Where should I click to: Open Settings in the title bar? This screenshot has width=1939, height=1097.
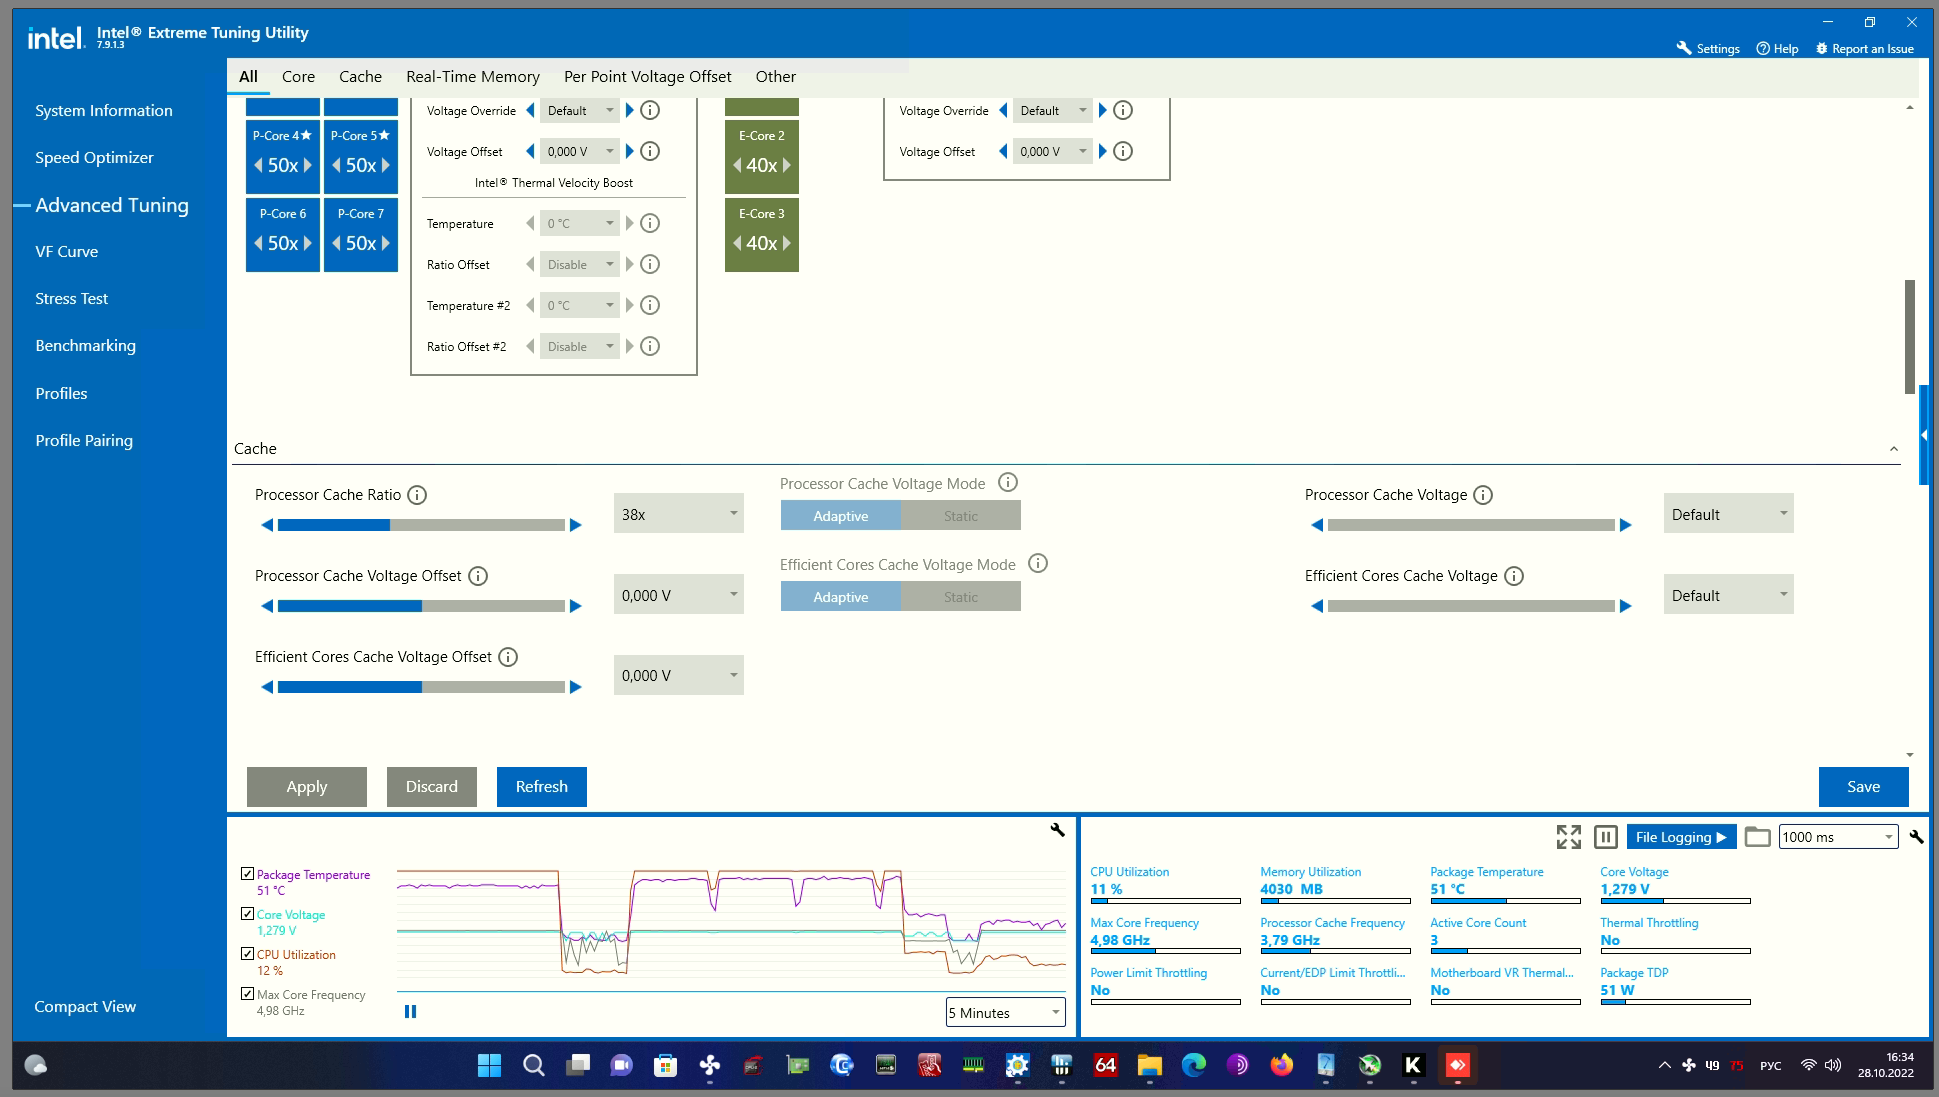(x=1708, y=48)
